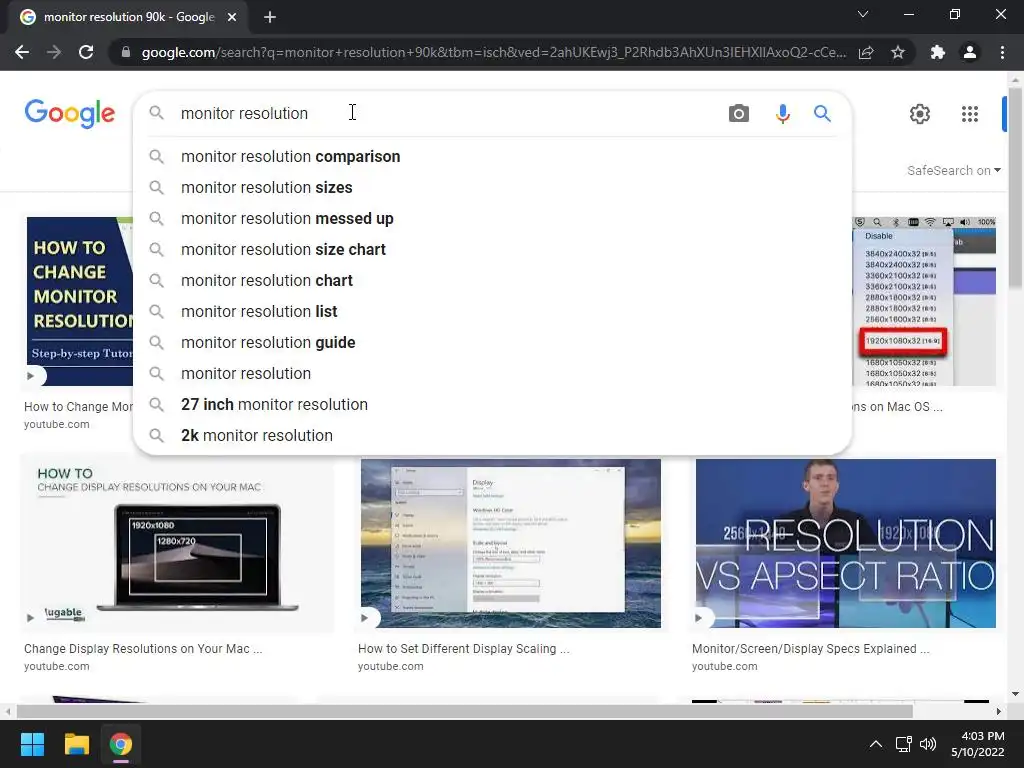Viewport: 1024px width, 768px height.
Task: Open the Google apps grid
Action: click(x=970, y=114)
